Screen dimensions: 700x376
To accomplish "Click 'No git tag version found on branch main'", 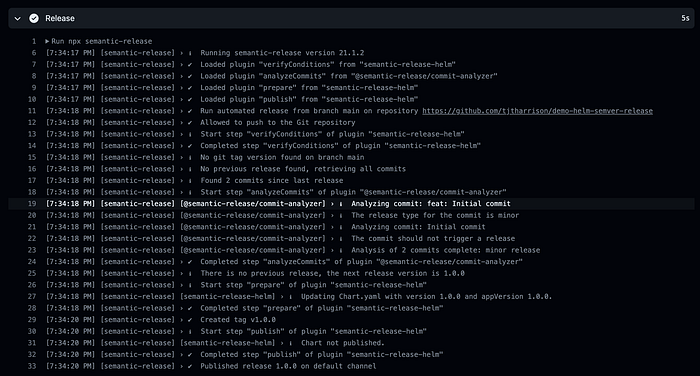I will pyautogui.click(x=282, y=157).
